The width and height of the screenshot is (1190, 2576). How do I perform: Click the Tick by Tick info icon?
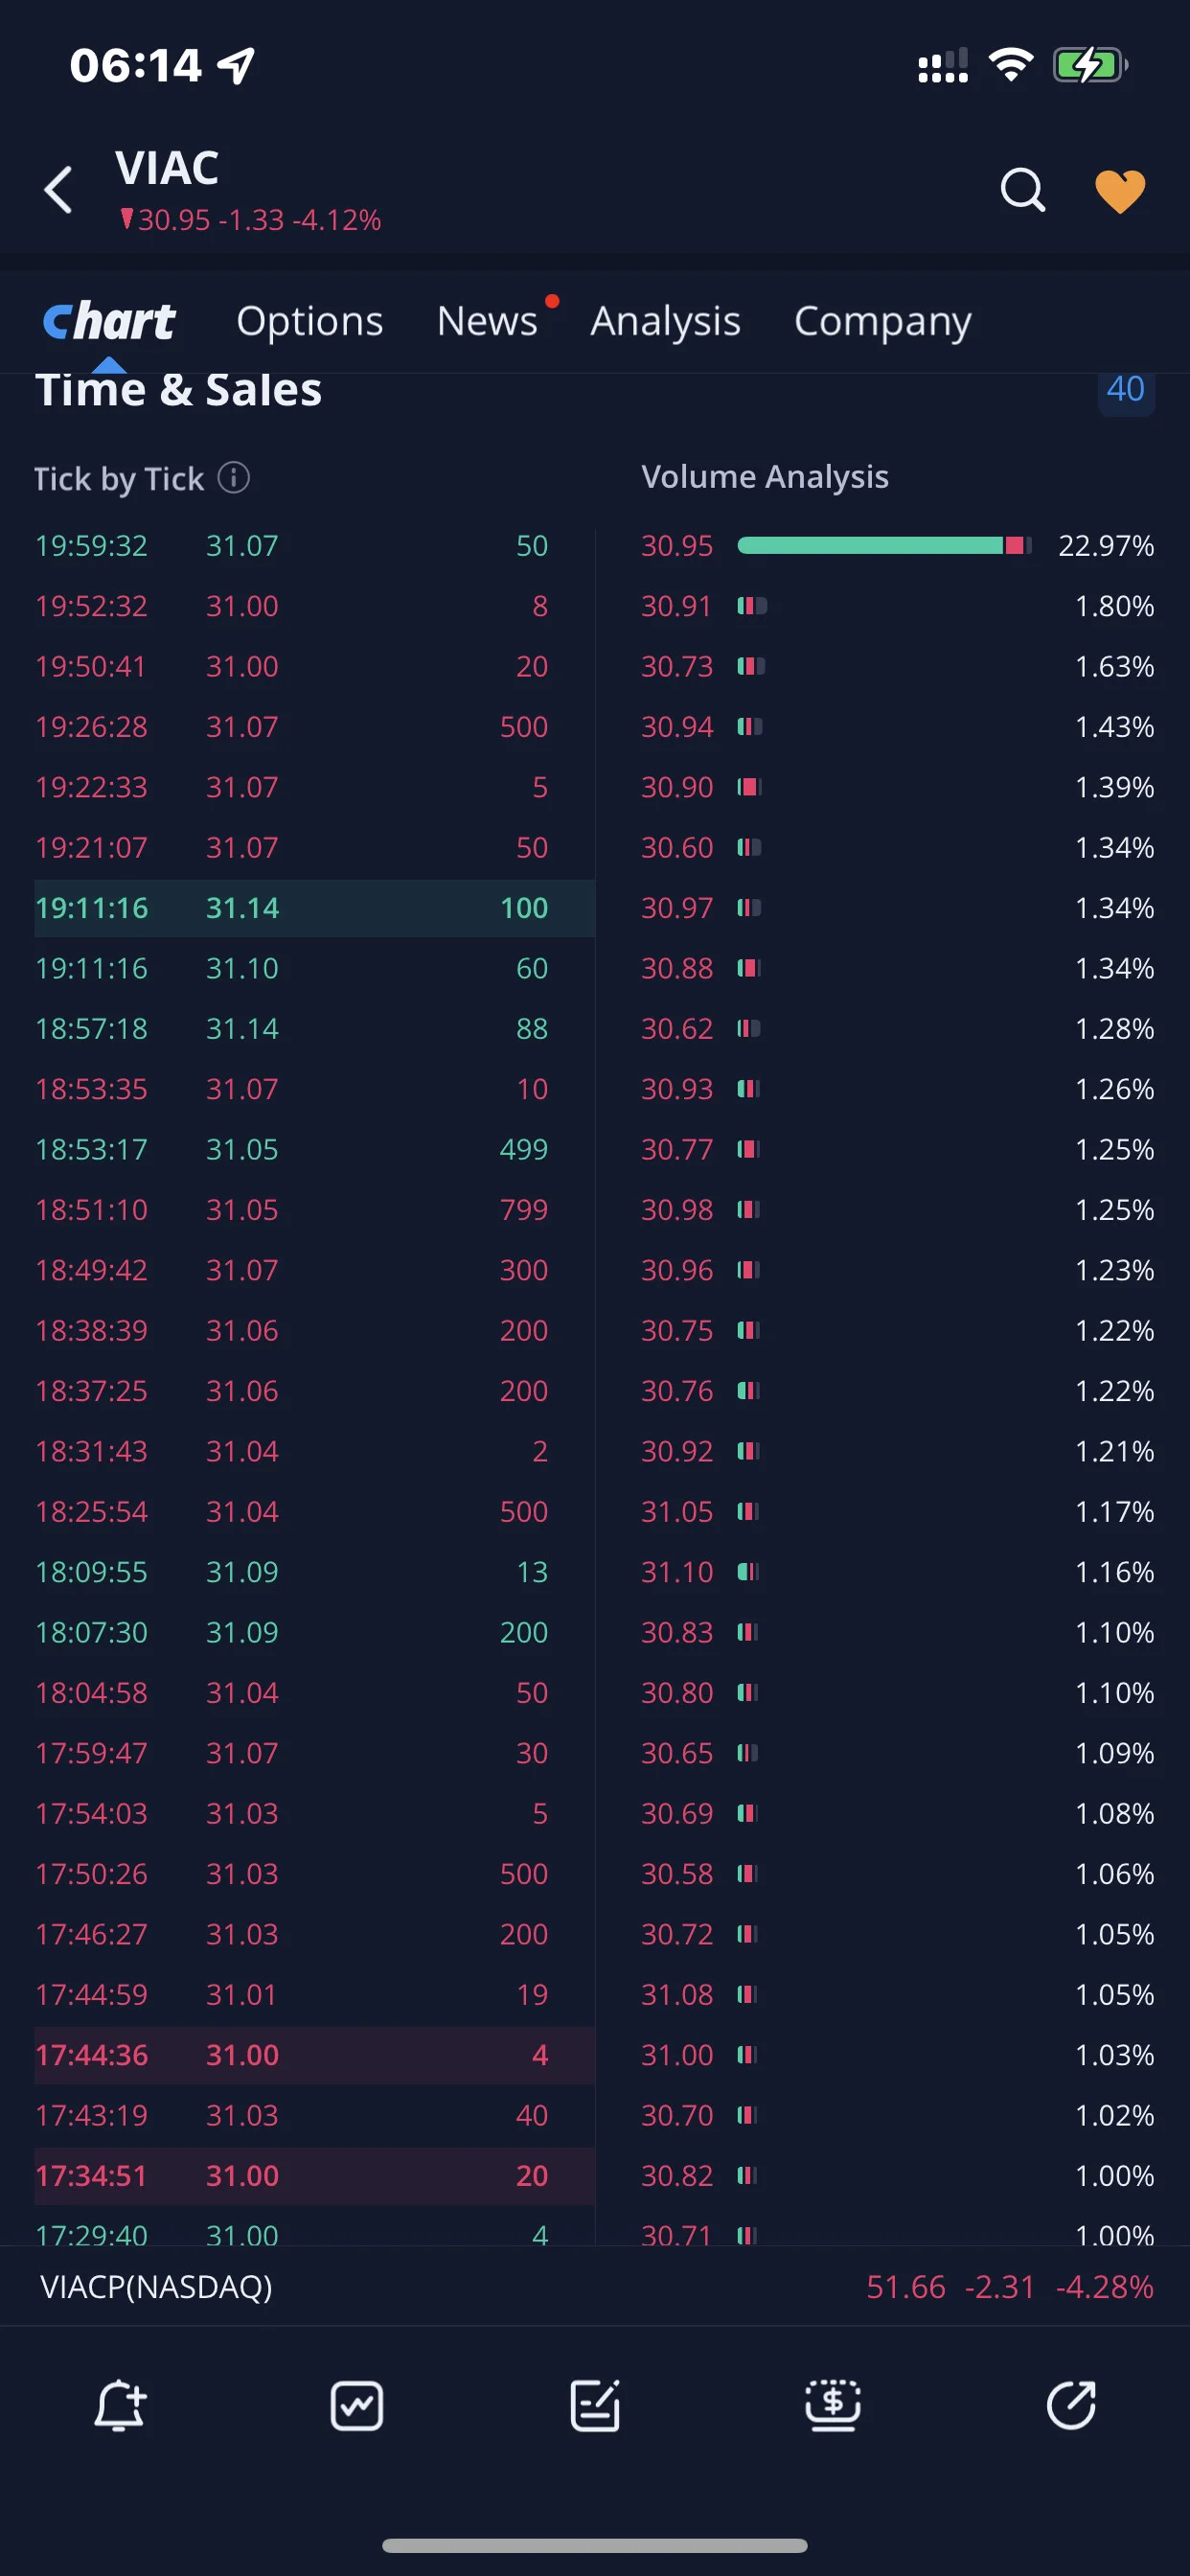coord(234,478)
